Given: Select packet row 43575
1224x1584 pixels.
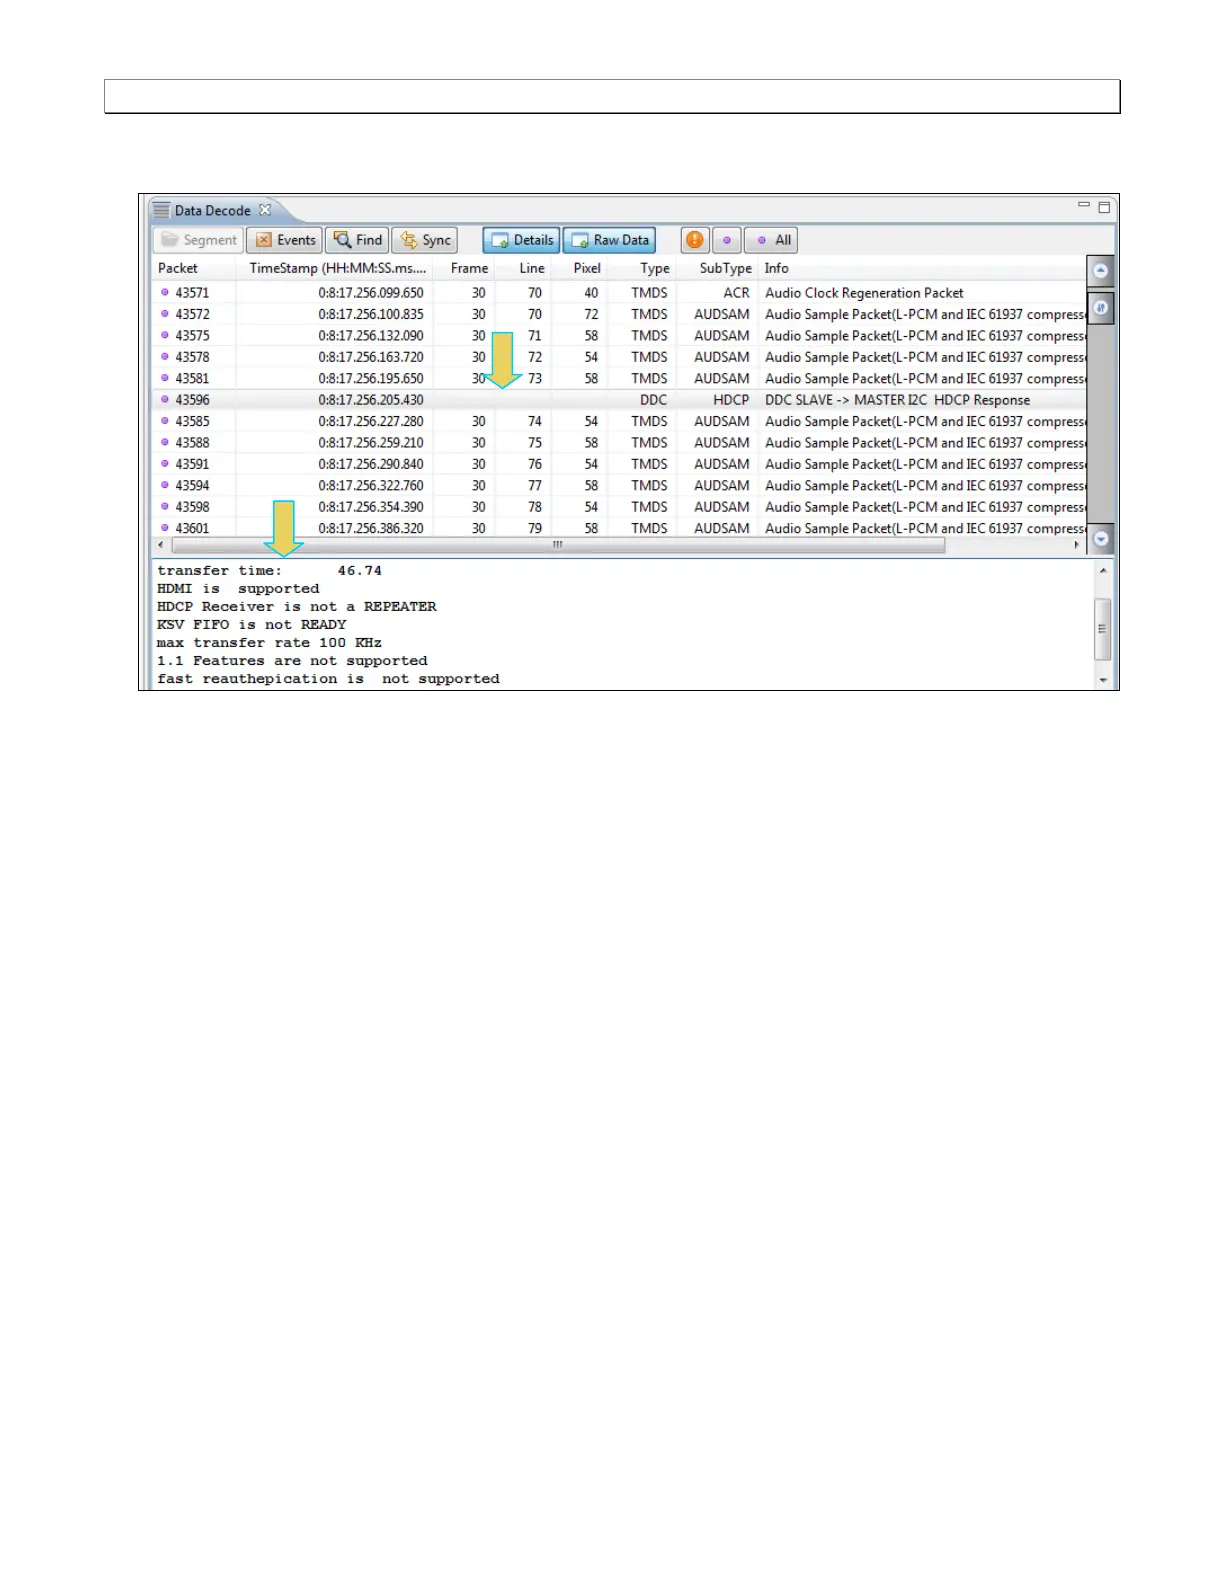Looking at the screenshot, I should click(618, 336).
